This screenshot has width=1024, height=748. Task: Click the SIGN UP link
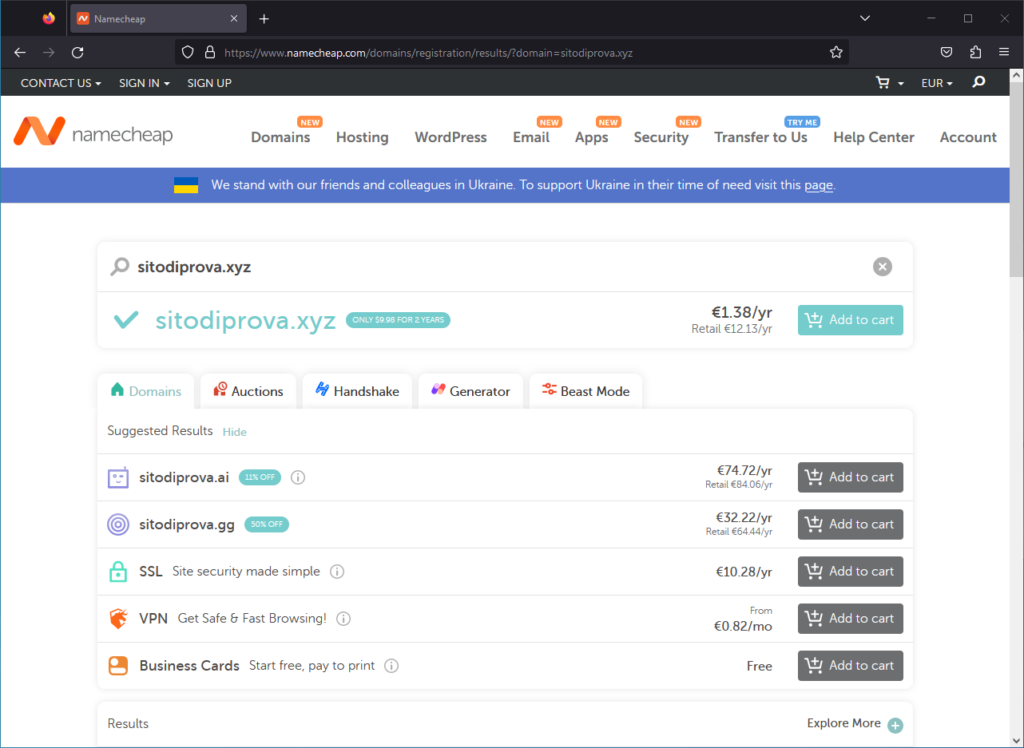[x=210, y=83]
